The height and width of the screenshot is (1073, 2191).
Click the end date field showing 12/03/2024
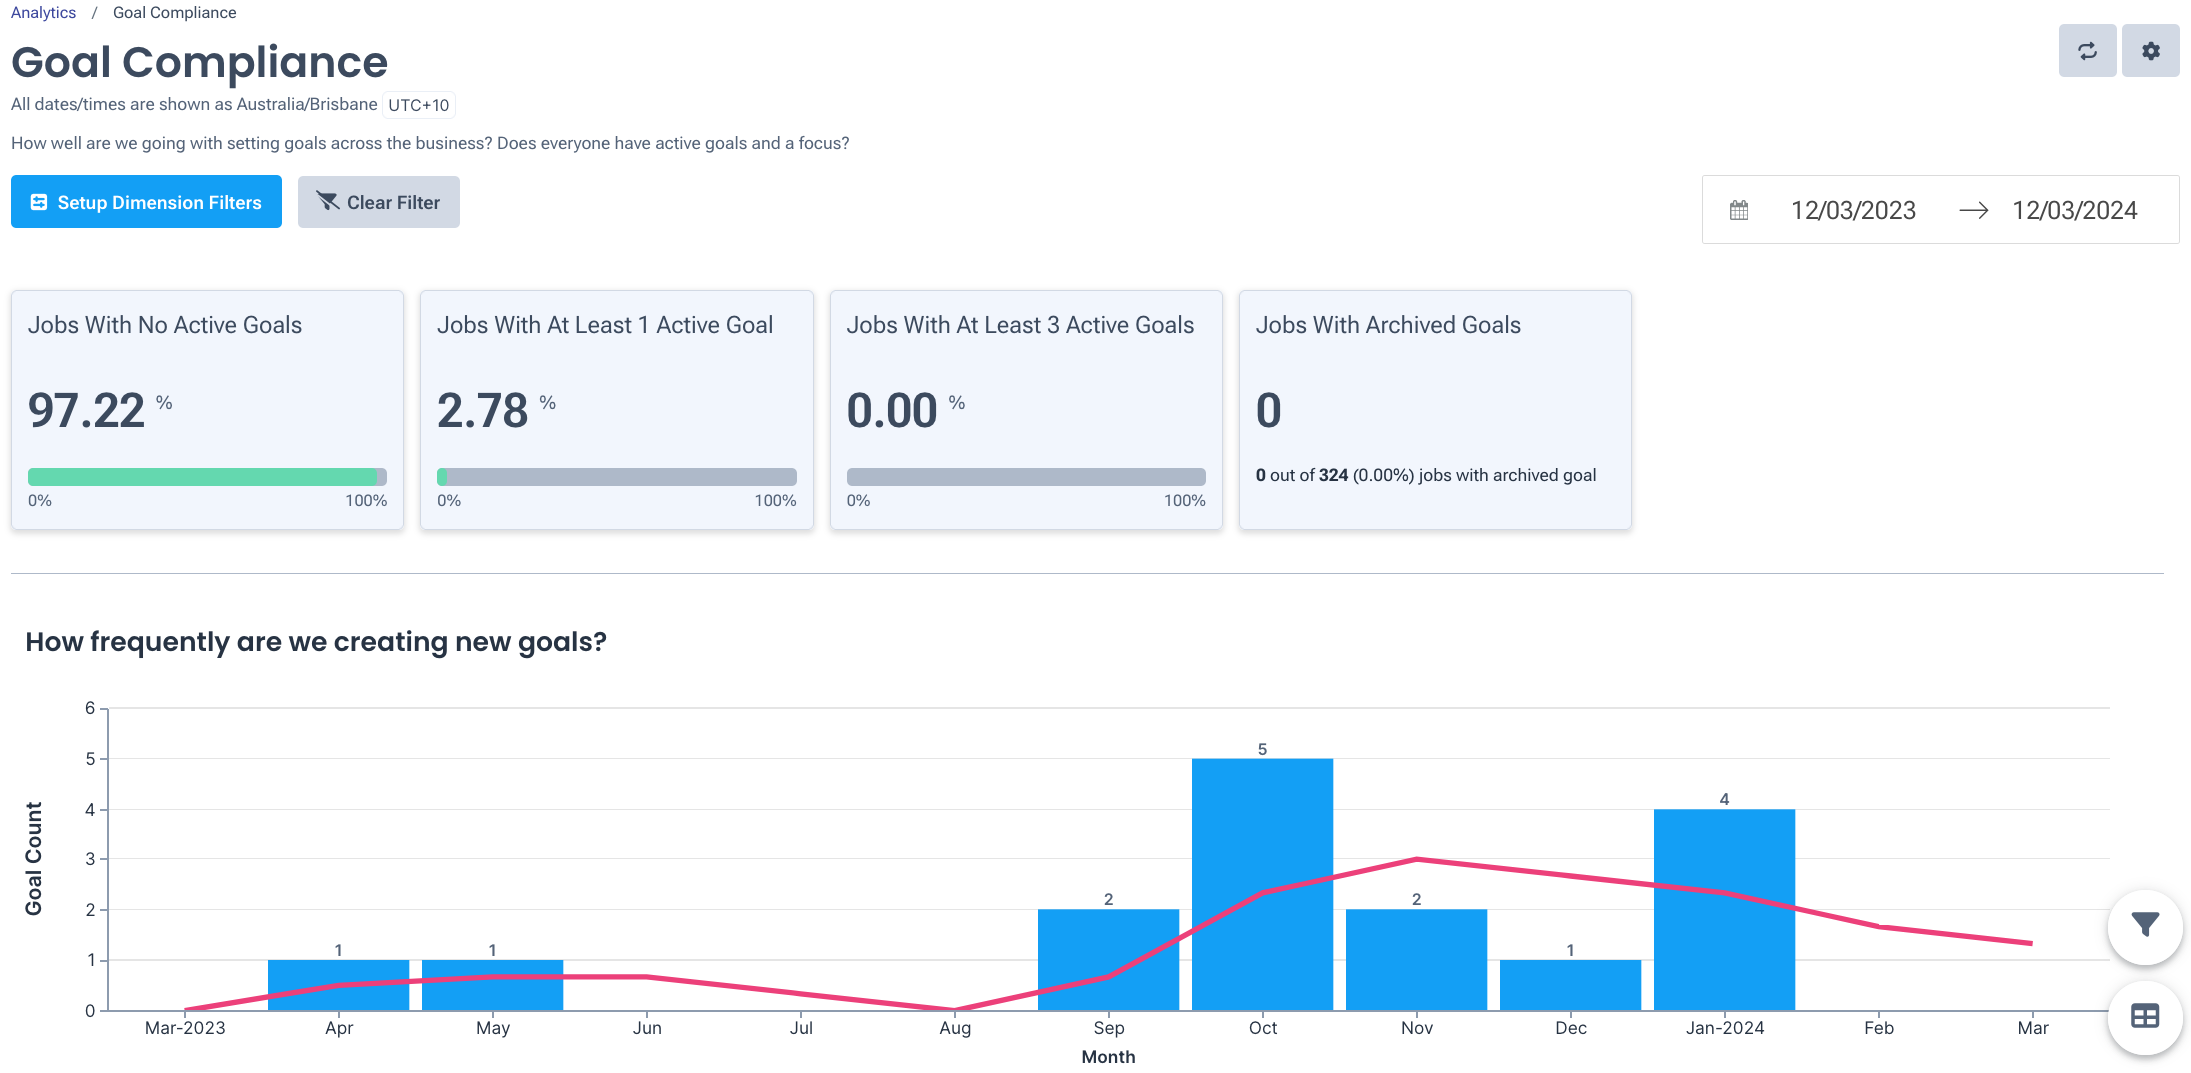pyautogui.click(x=2075, y=210)
